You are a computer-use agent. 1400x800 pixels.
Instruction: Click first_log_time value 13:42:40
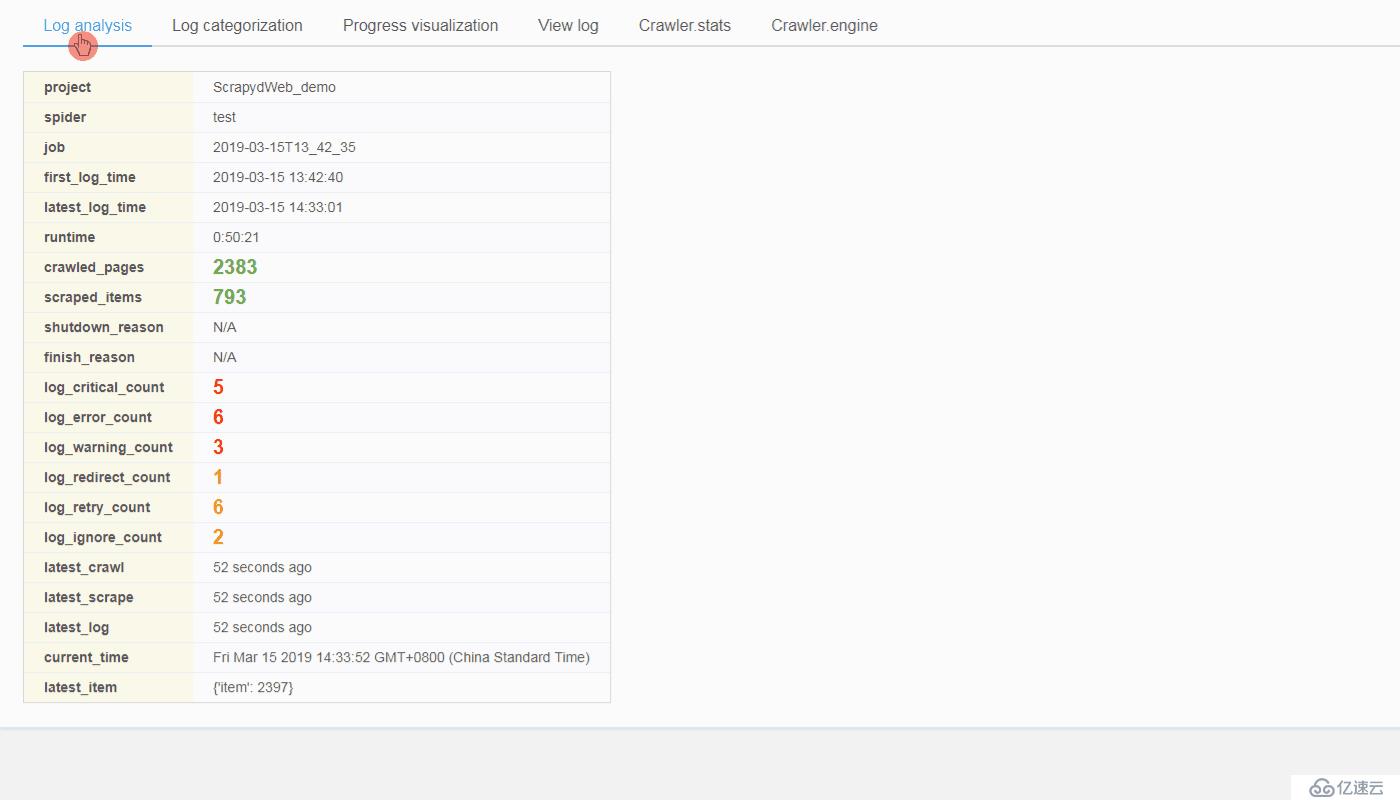(x=278, y=177)
